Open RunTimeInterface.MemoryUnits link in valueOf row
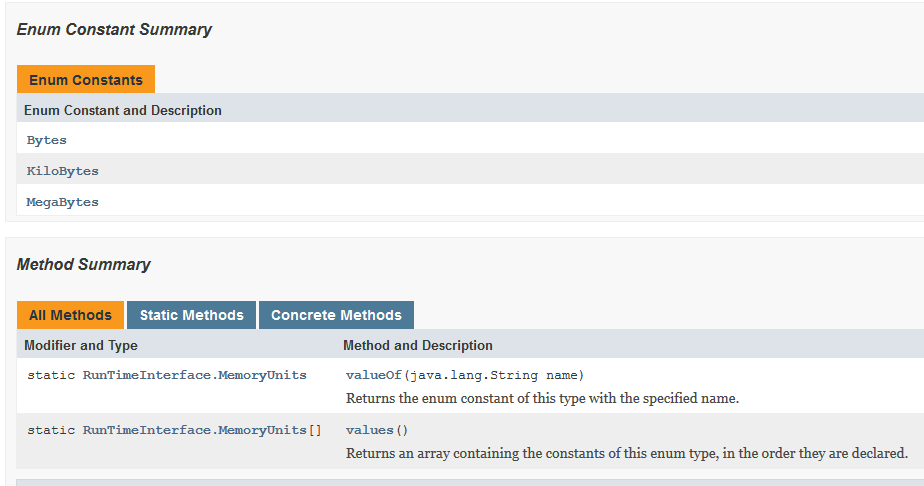 194,375
